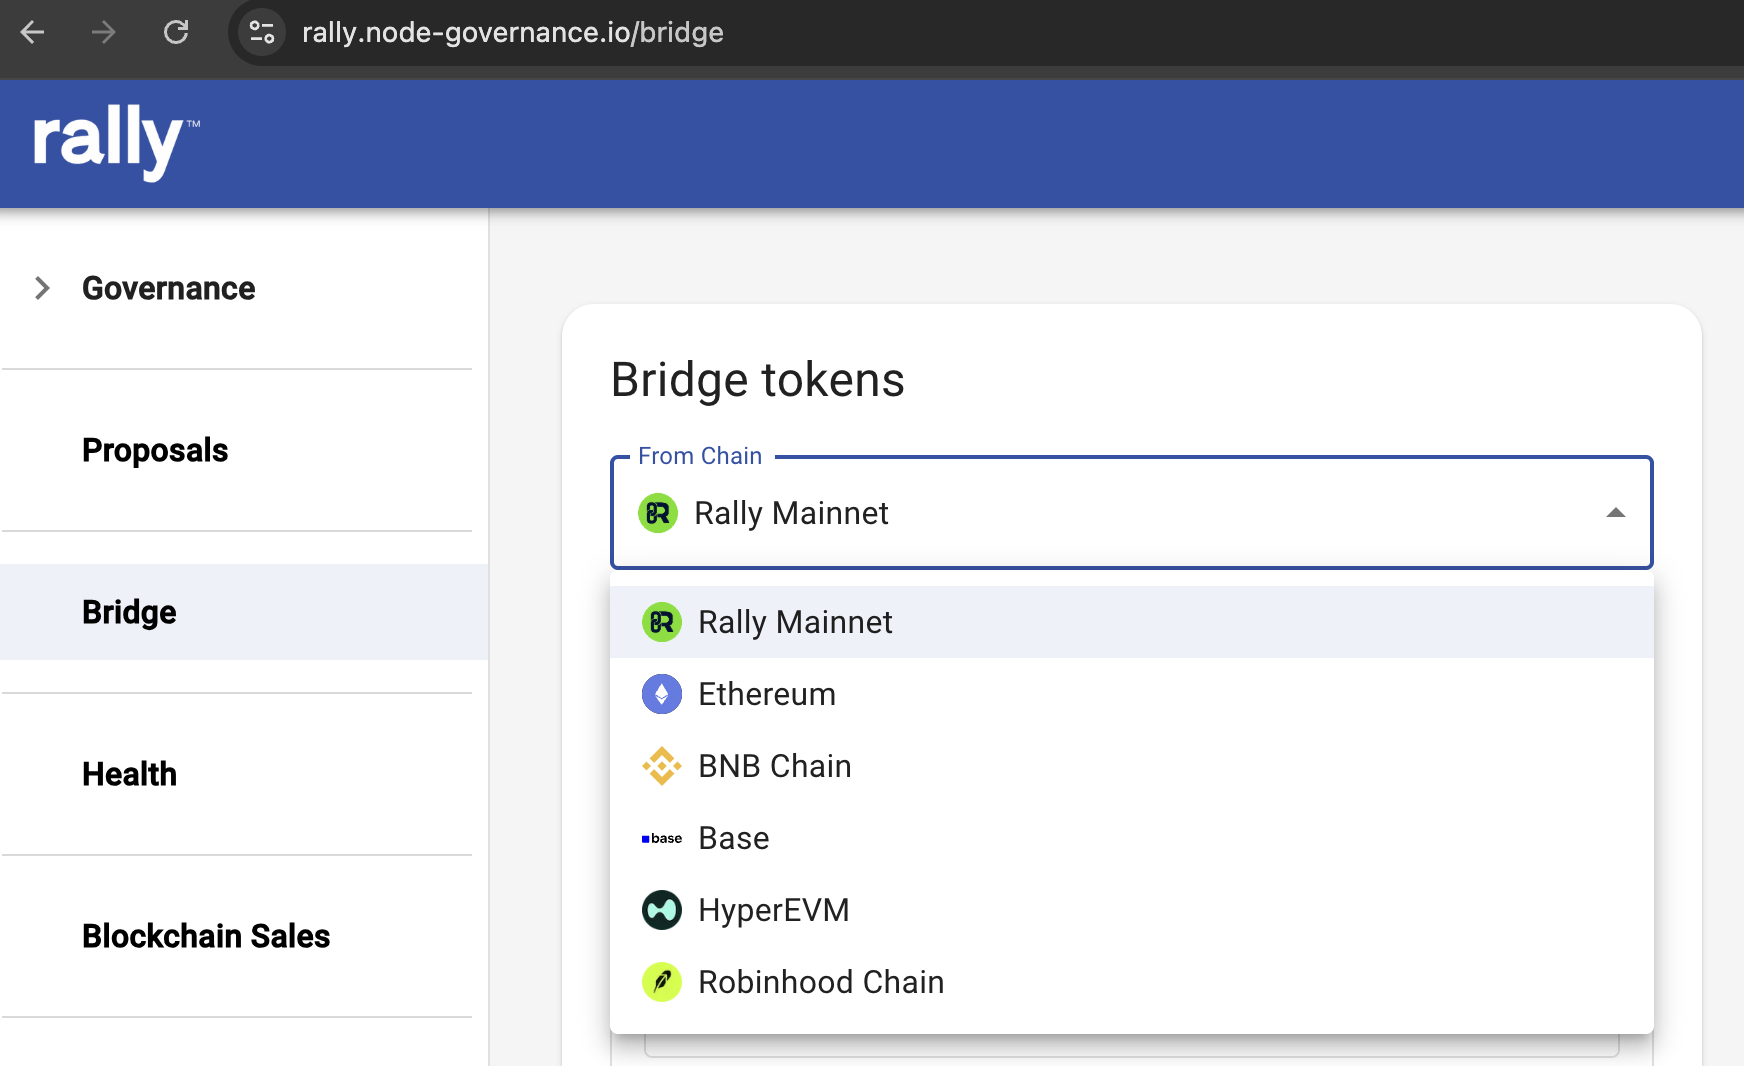Viewport: 1744px width, 1066px height.
Task: Click the Base logo icon
Action: coord(661,838)
